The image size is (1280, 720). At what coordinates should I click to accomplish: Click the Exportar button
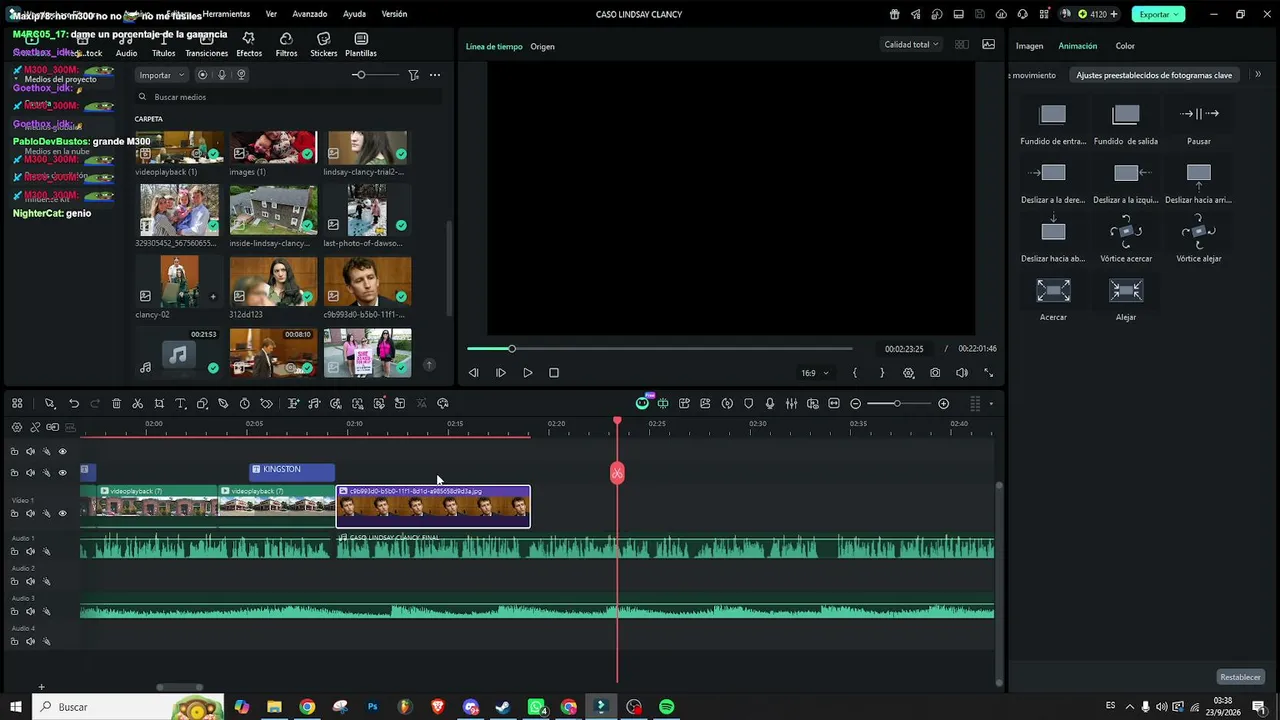(x=1158, y=14)
